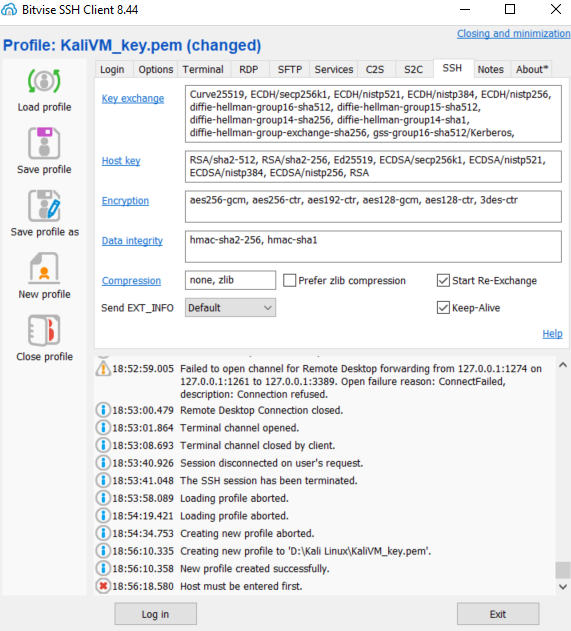Click red error icon for Host must be entered
Image resolution: width=571 pixels, height=631 pixels.
pyautogui.click(x=103, y=586)
